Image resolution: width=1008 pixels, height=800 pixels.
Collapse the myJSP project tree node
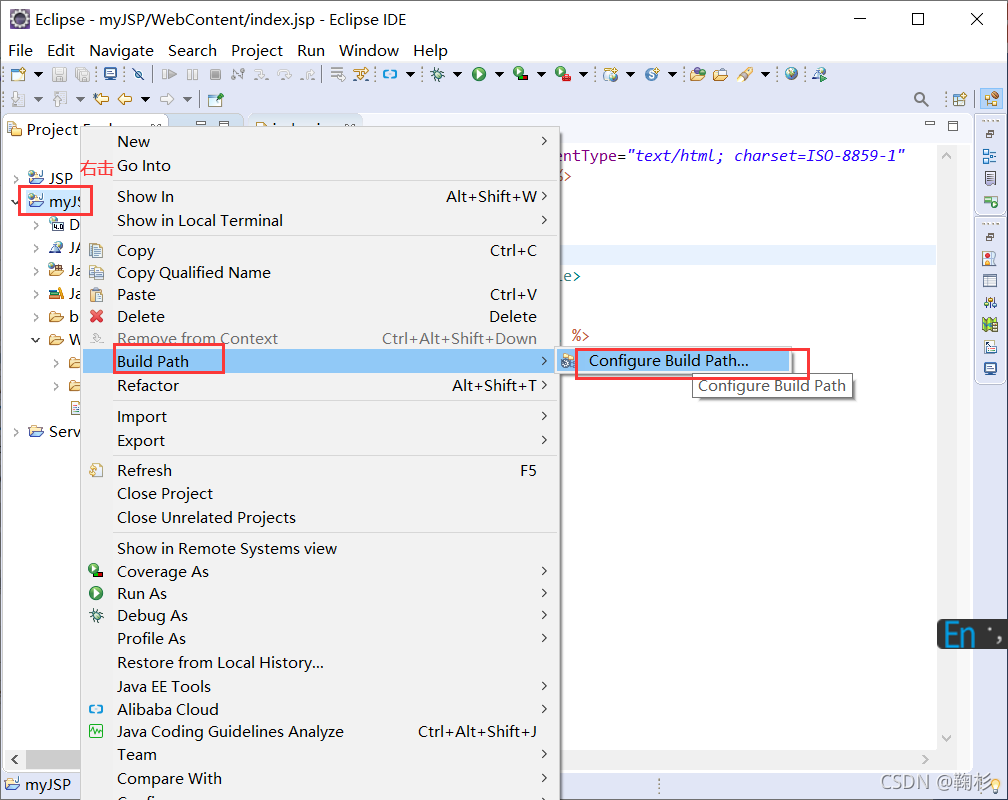15,202
